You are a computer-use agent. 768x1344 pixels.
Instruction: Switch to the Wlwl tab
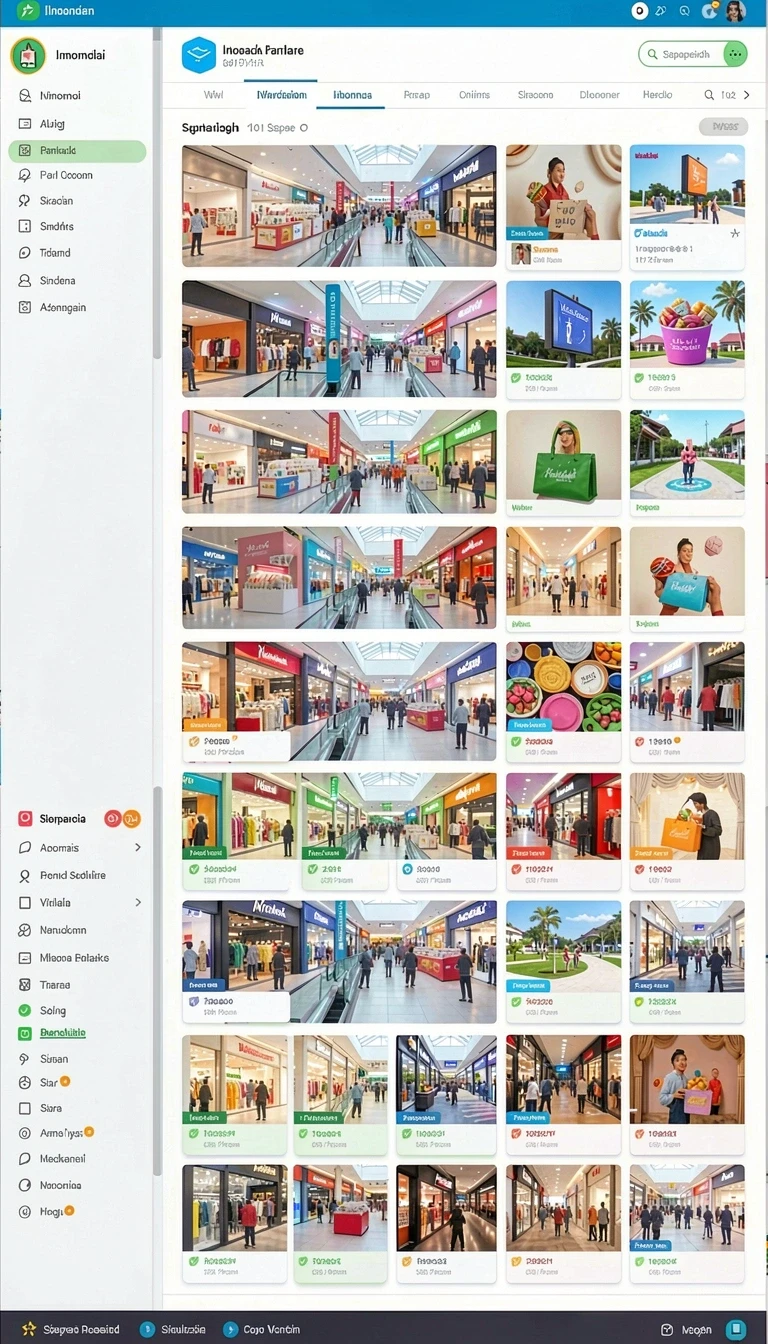[213, 95]
